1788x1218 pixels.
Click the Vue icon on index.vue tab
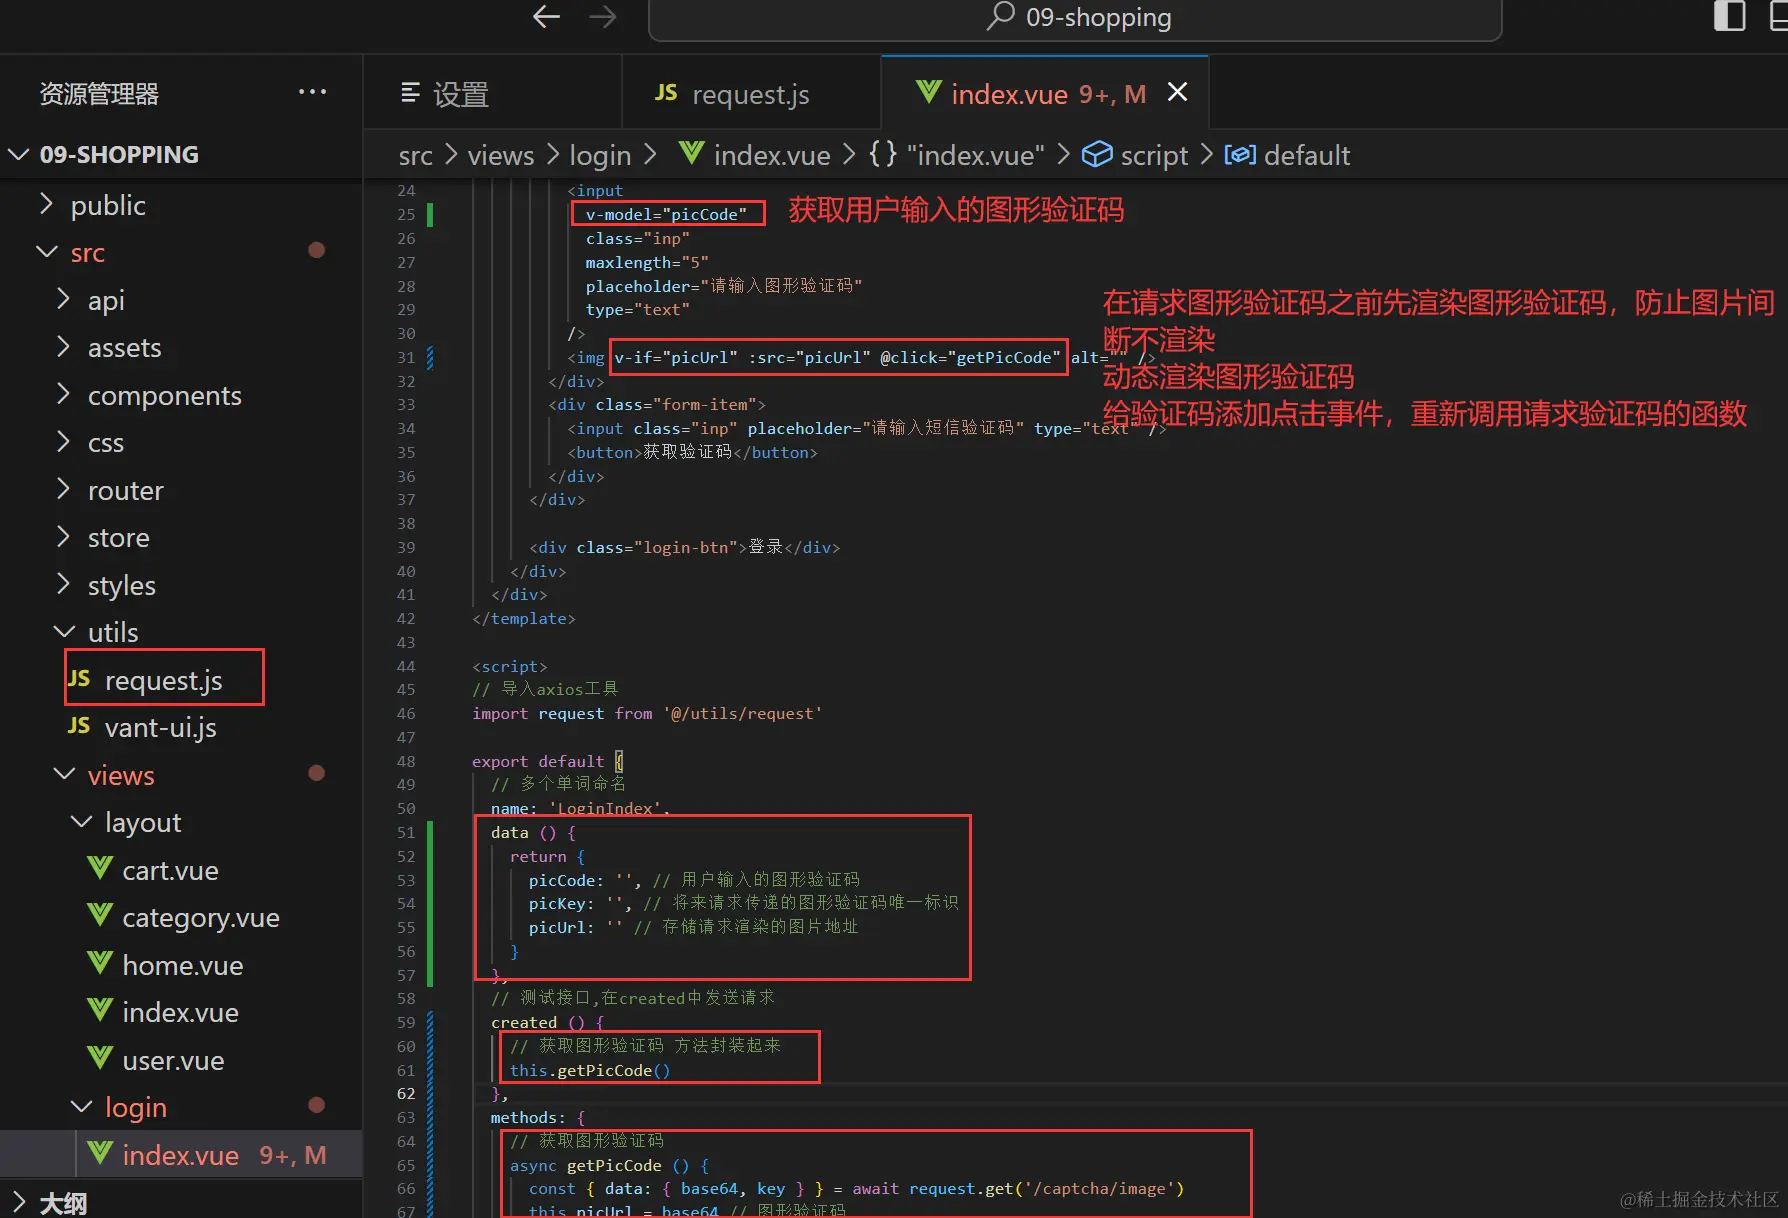pos(929,93)
